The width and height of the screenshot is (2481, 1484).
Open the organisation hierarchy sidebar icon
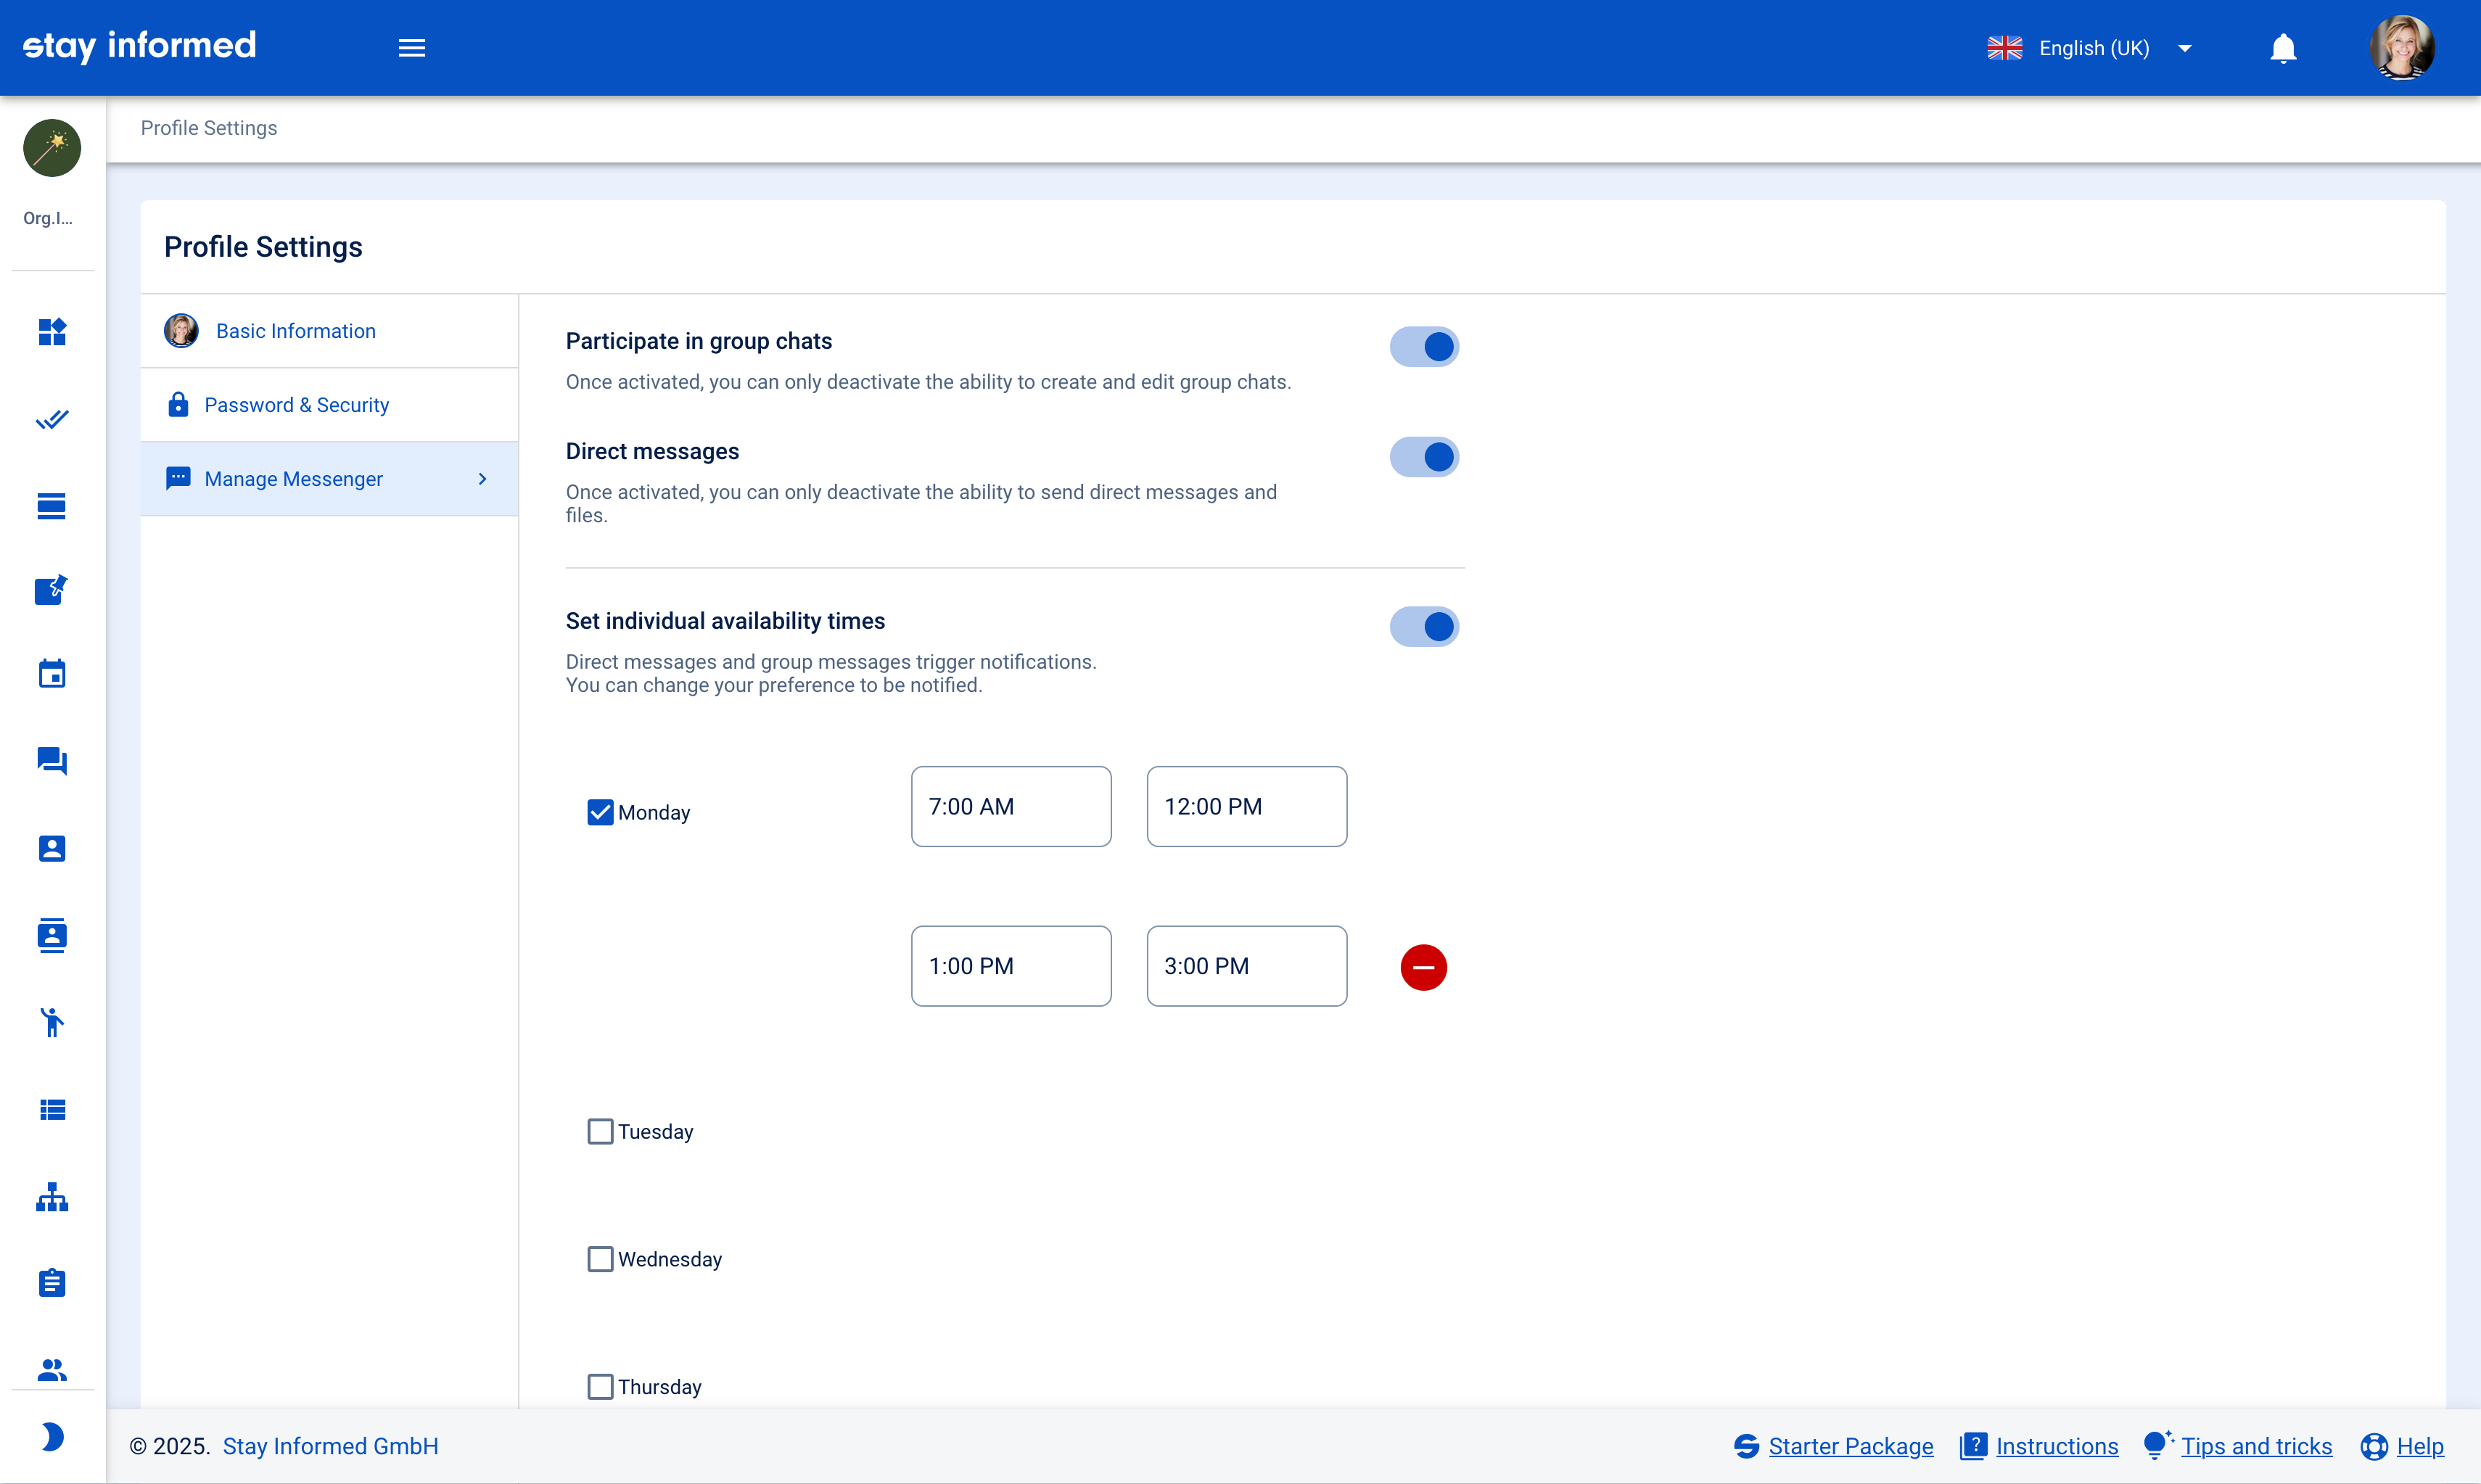click(x=52, y=1196)
